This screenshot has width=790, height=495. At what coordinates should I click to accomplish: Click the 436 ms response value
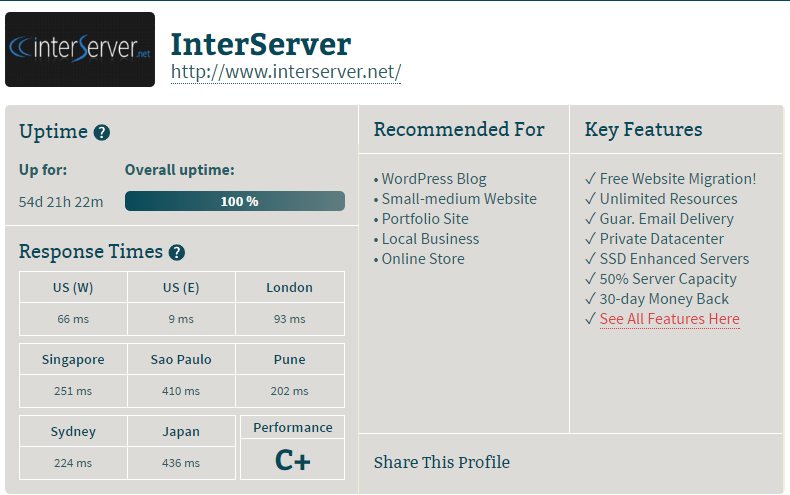(181, 463)
